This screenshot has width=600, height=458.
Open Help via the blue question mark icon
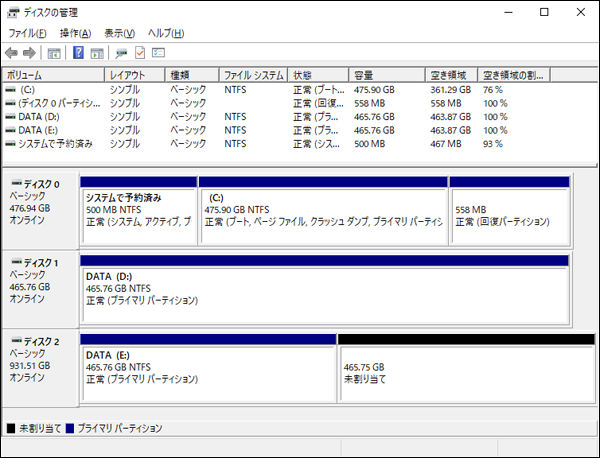pos(78,52)
